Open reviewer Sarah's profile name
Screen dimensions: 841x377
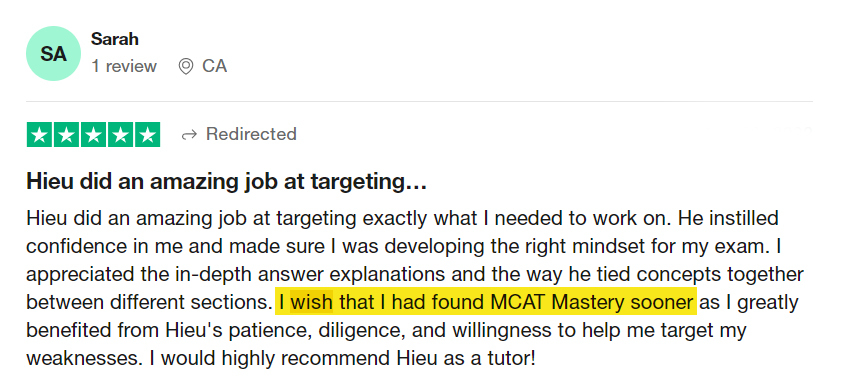(115, 39)
